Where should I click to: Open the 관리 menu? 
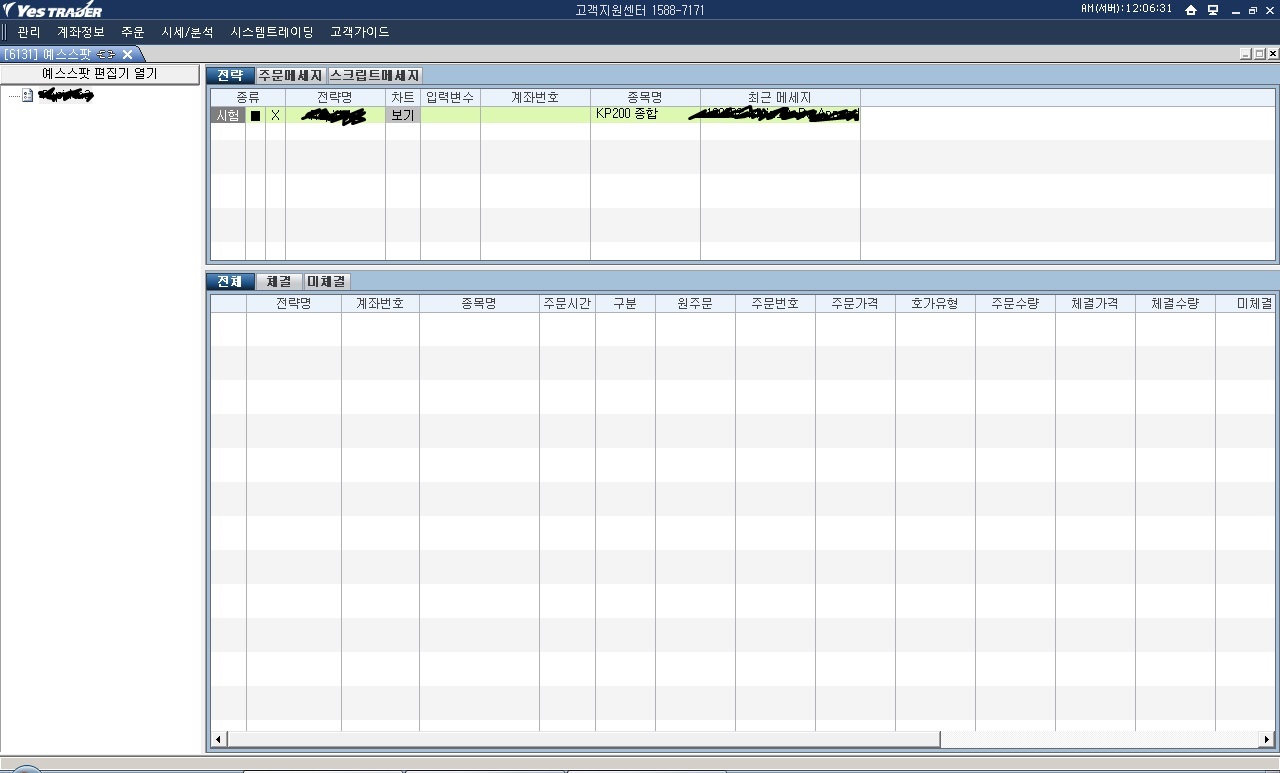pyautogui.click(x=29, y=32)
